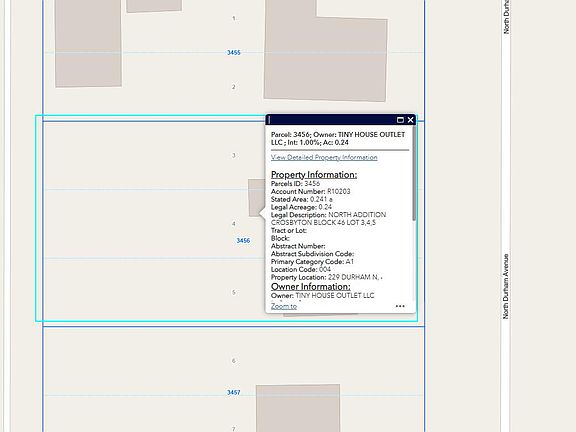
Task: Select the 3457 parcel number label
Action: point(234,392)
